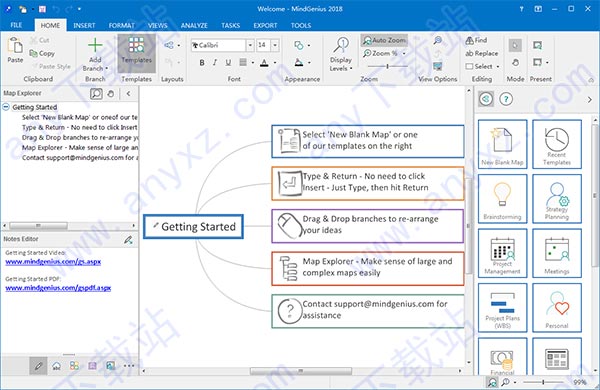Open the Recent Templates tile
Image resolution: width=600 pixels, height=390 pixels.
557,144
